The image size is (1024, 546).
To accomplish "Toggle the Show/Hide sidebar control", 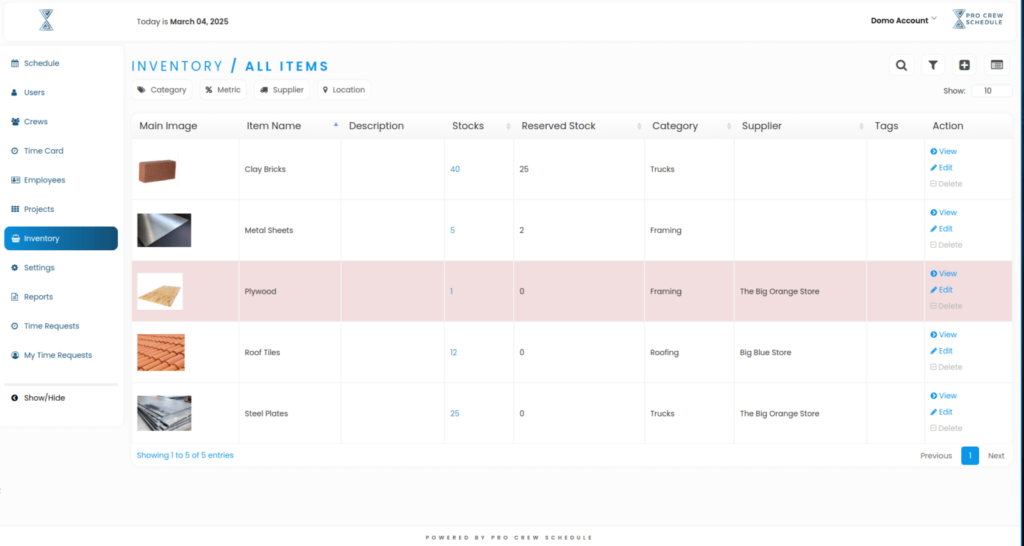I will click(x=44, y=398).
